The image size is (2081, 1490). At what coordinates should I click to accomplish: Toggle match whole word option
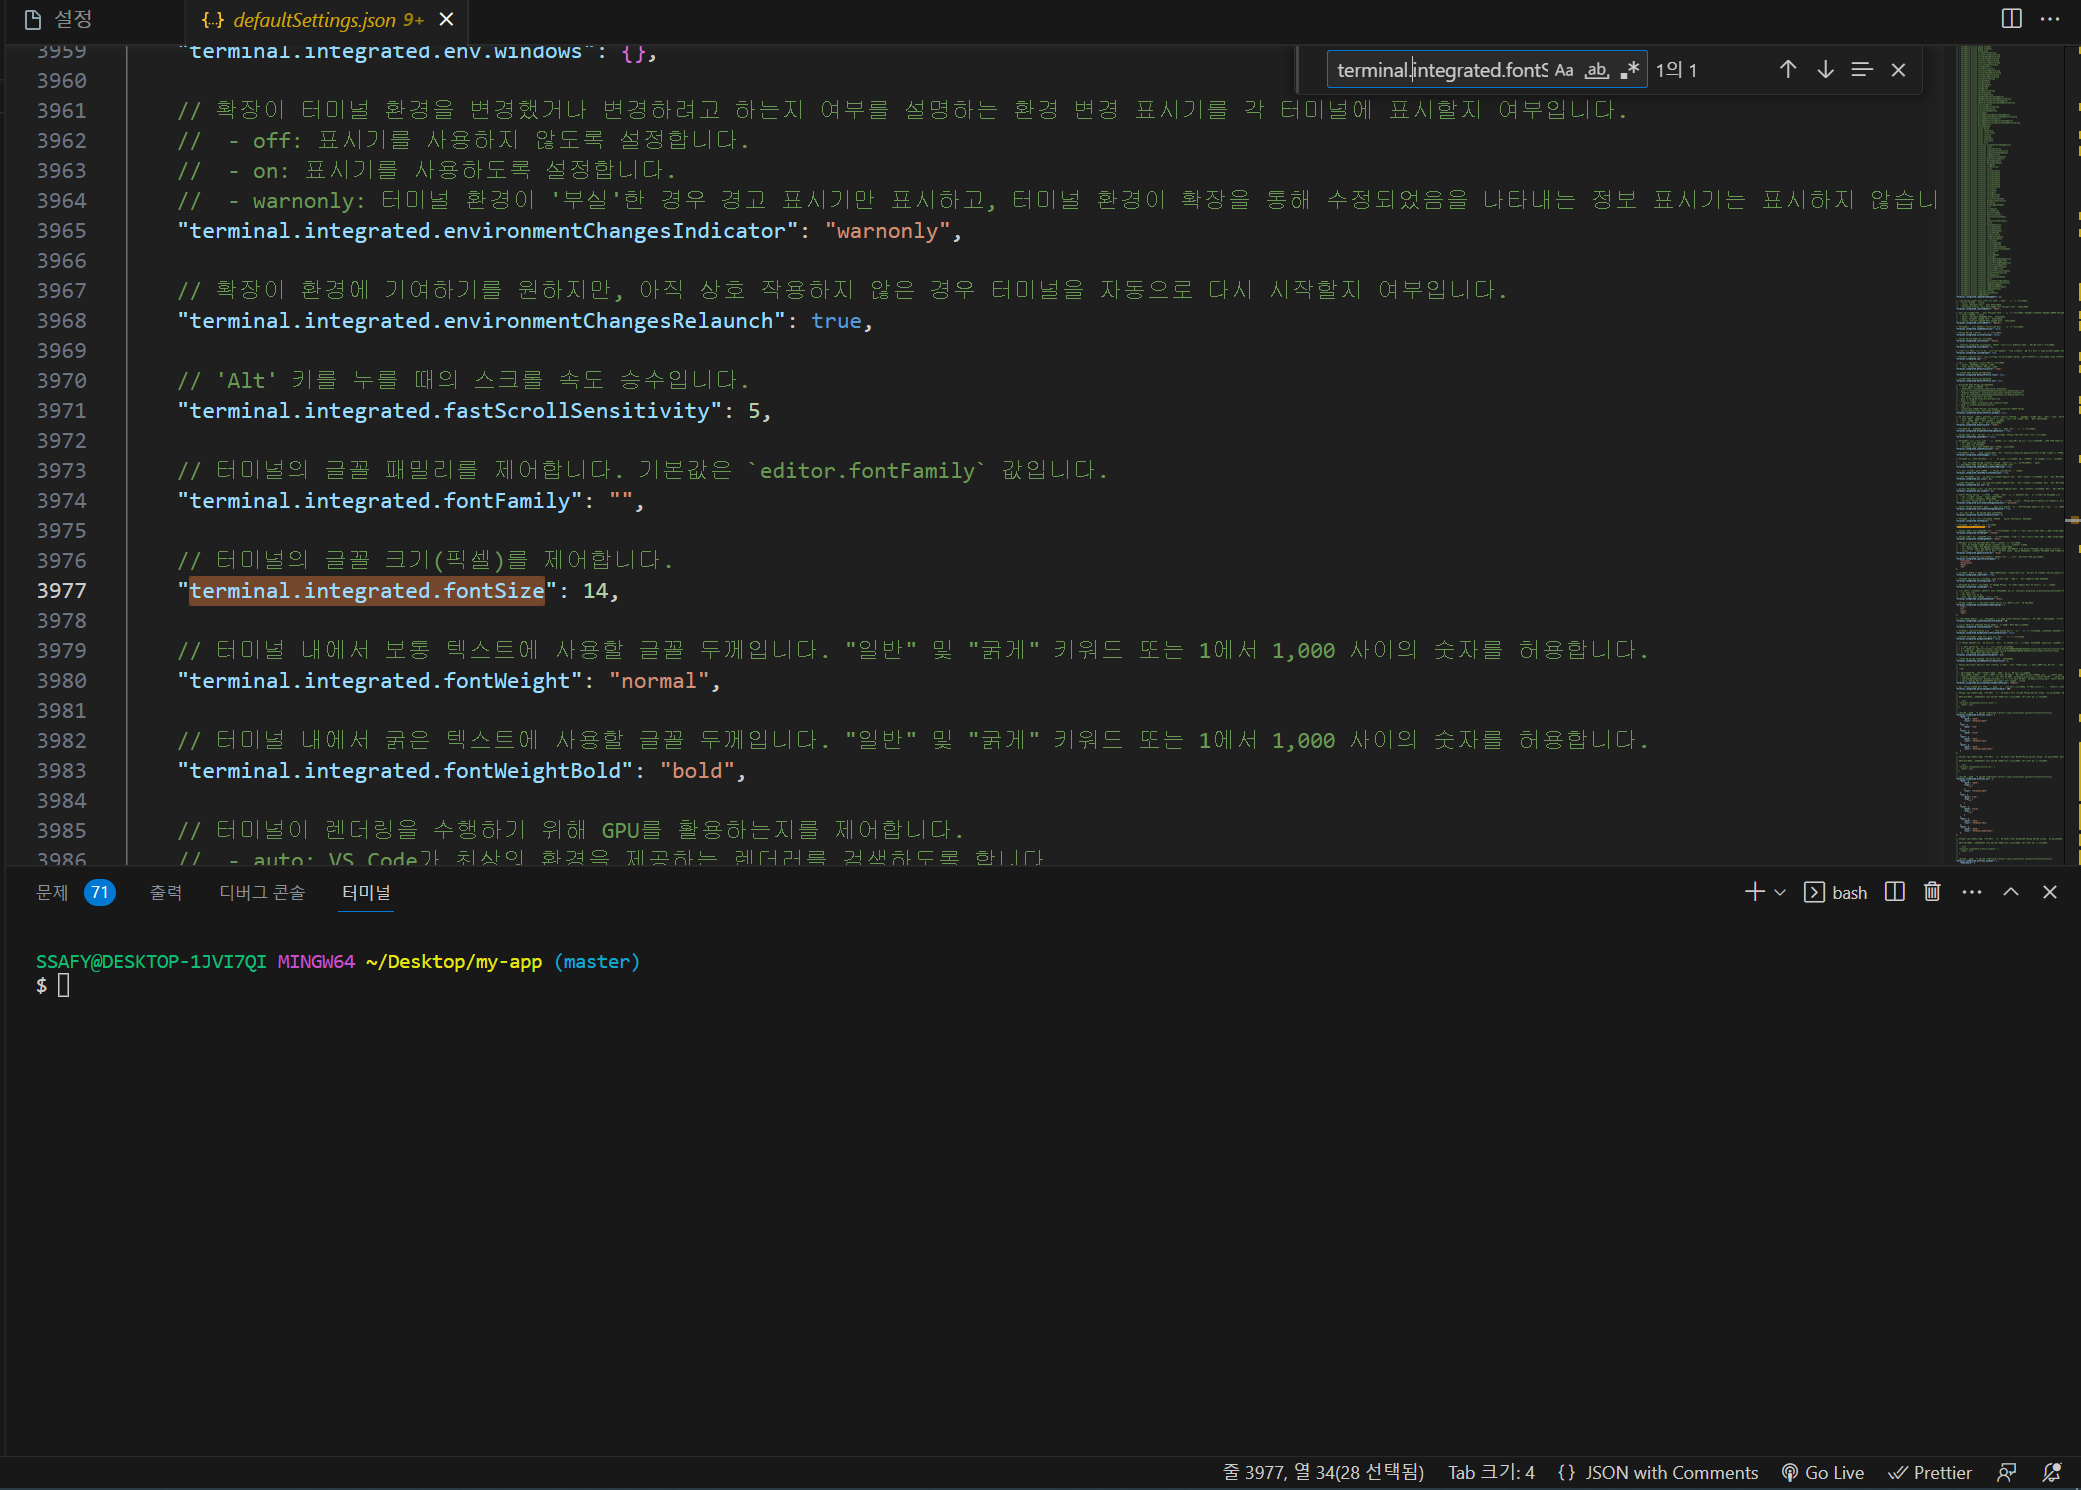pos(1597,70)
